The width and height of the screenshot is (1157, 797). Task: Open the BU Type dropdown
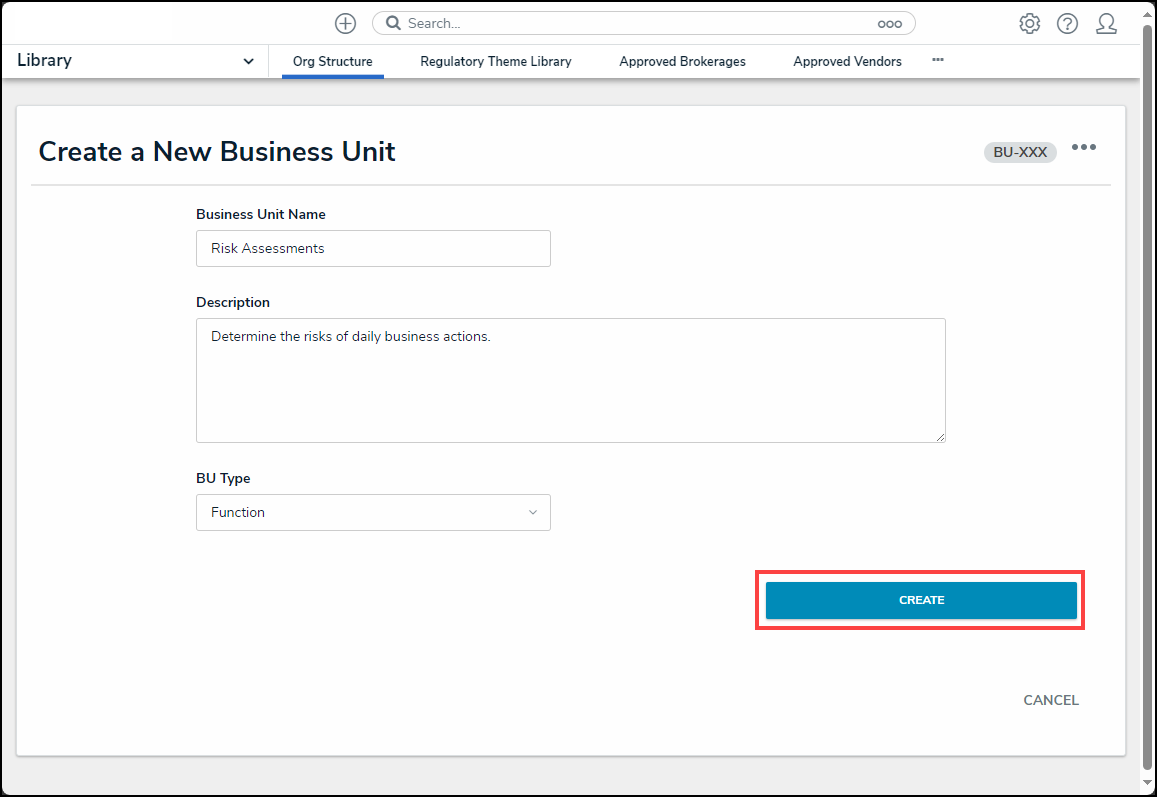373,512
